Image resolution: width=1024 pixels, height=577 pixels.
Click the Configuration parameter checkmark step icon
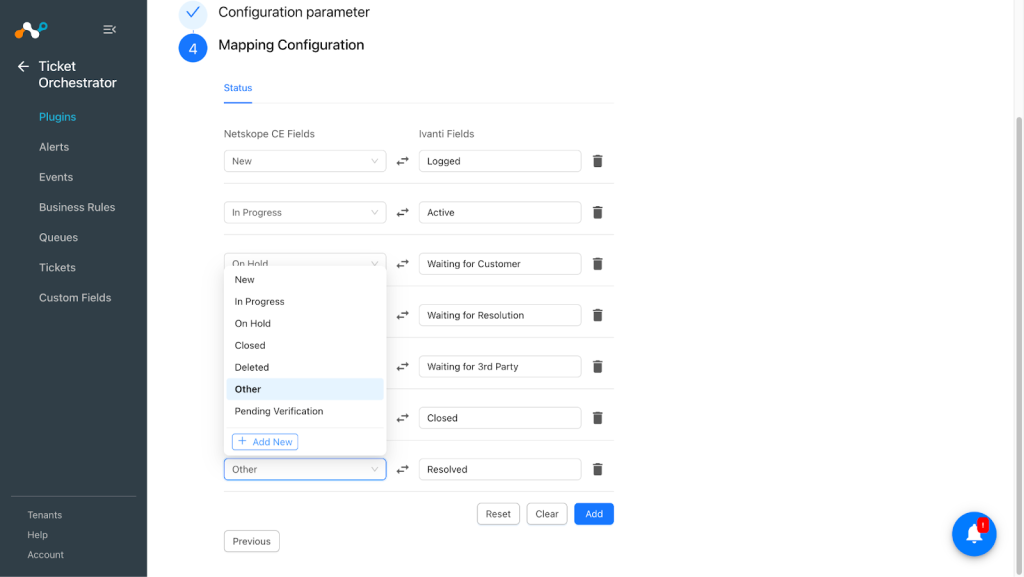[x=193, y=13]
